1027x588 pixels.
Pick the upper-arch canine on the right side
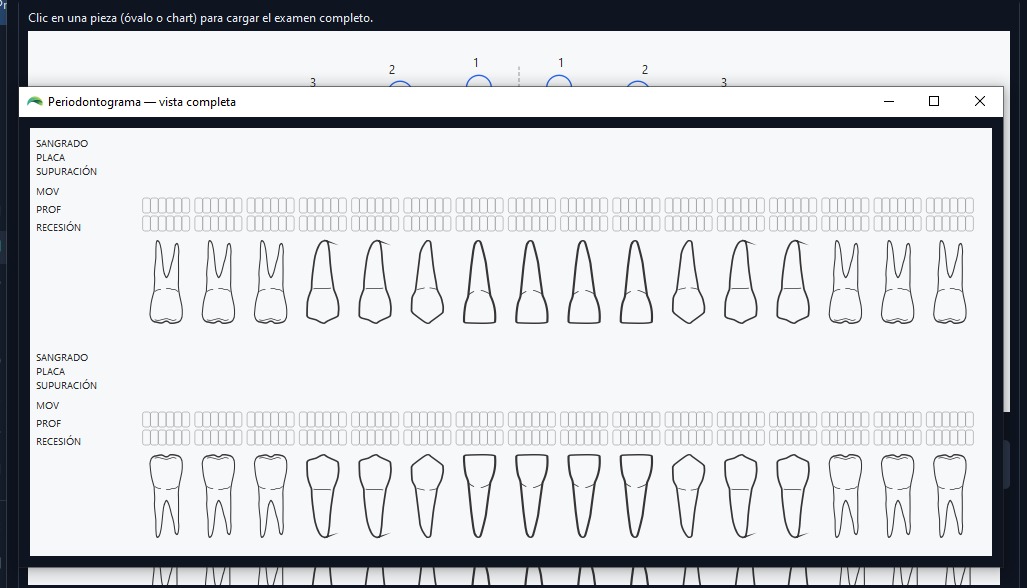[688, 282]
